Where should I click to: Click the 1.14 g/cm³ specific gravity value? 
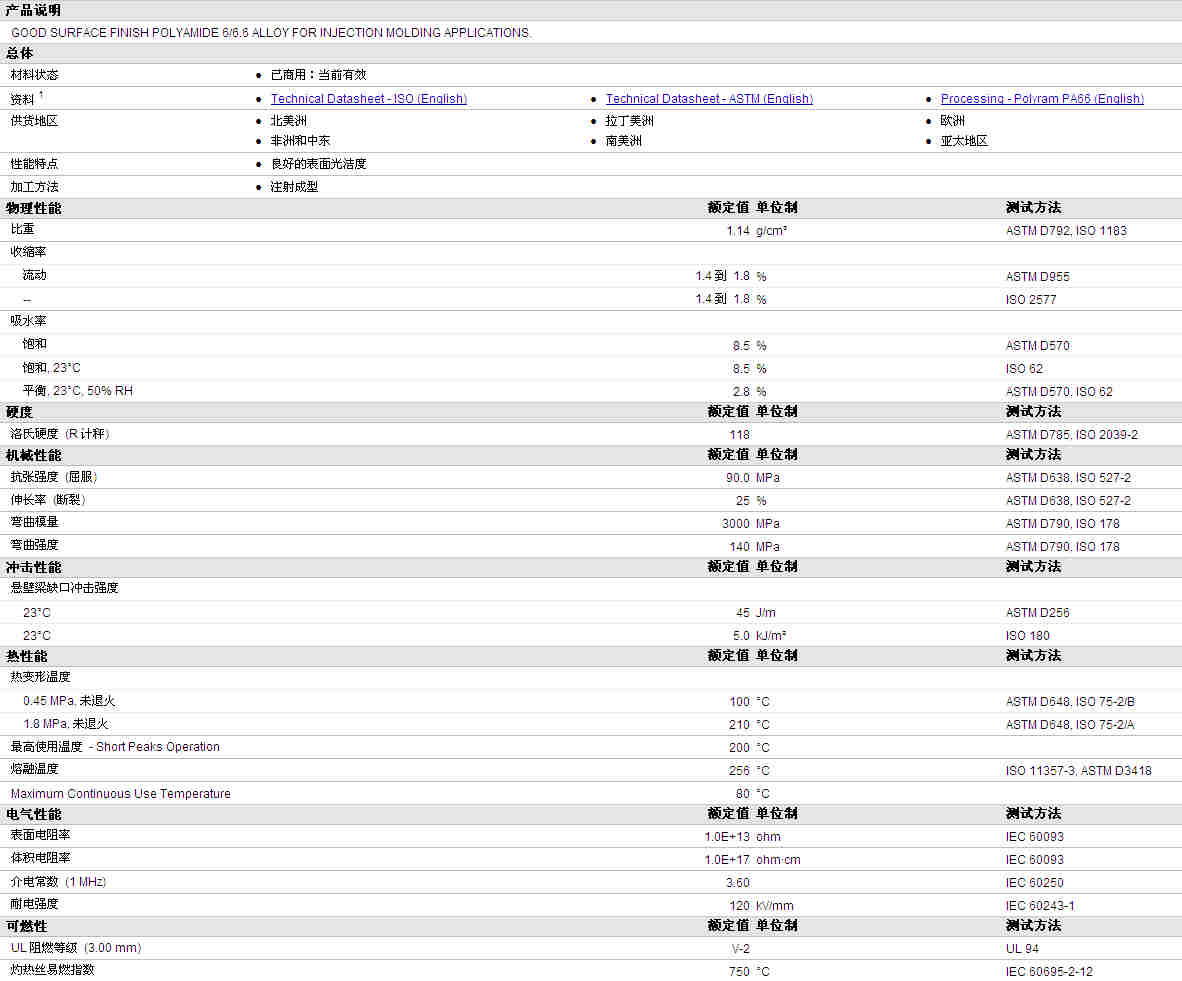tap(737, 231)
